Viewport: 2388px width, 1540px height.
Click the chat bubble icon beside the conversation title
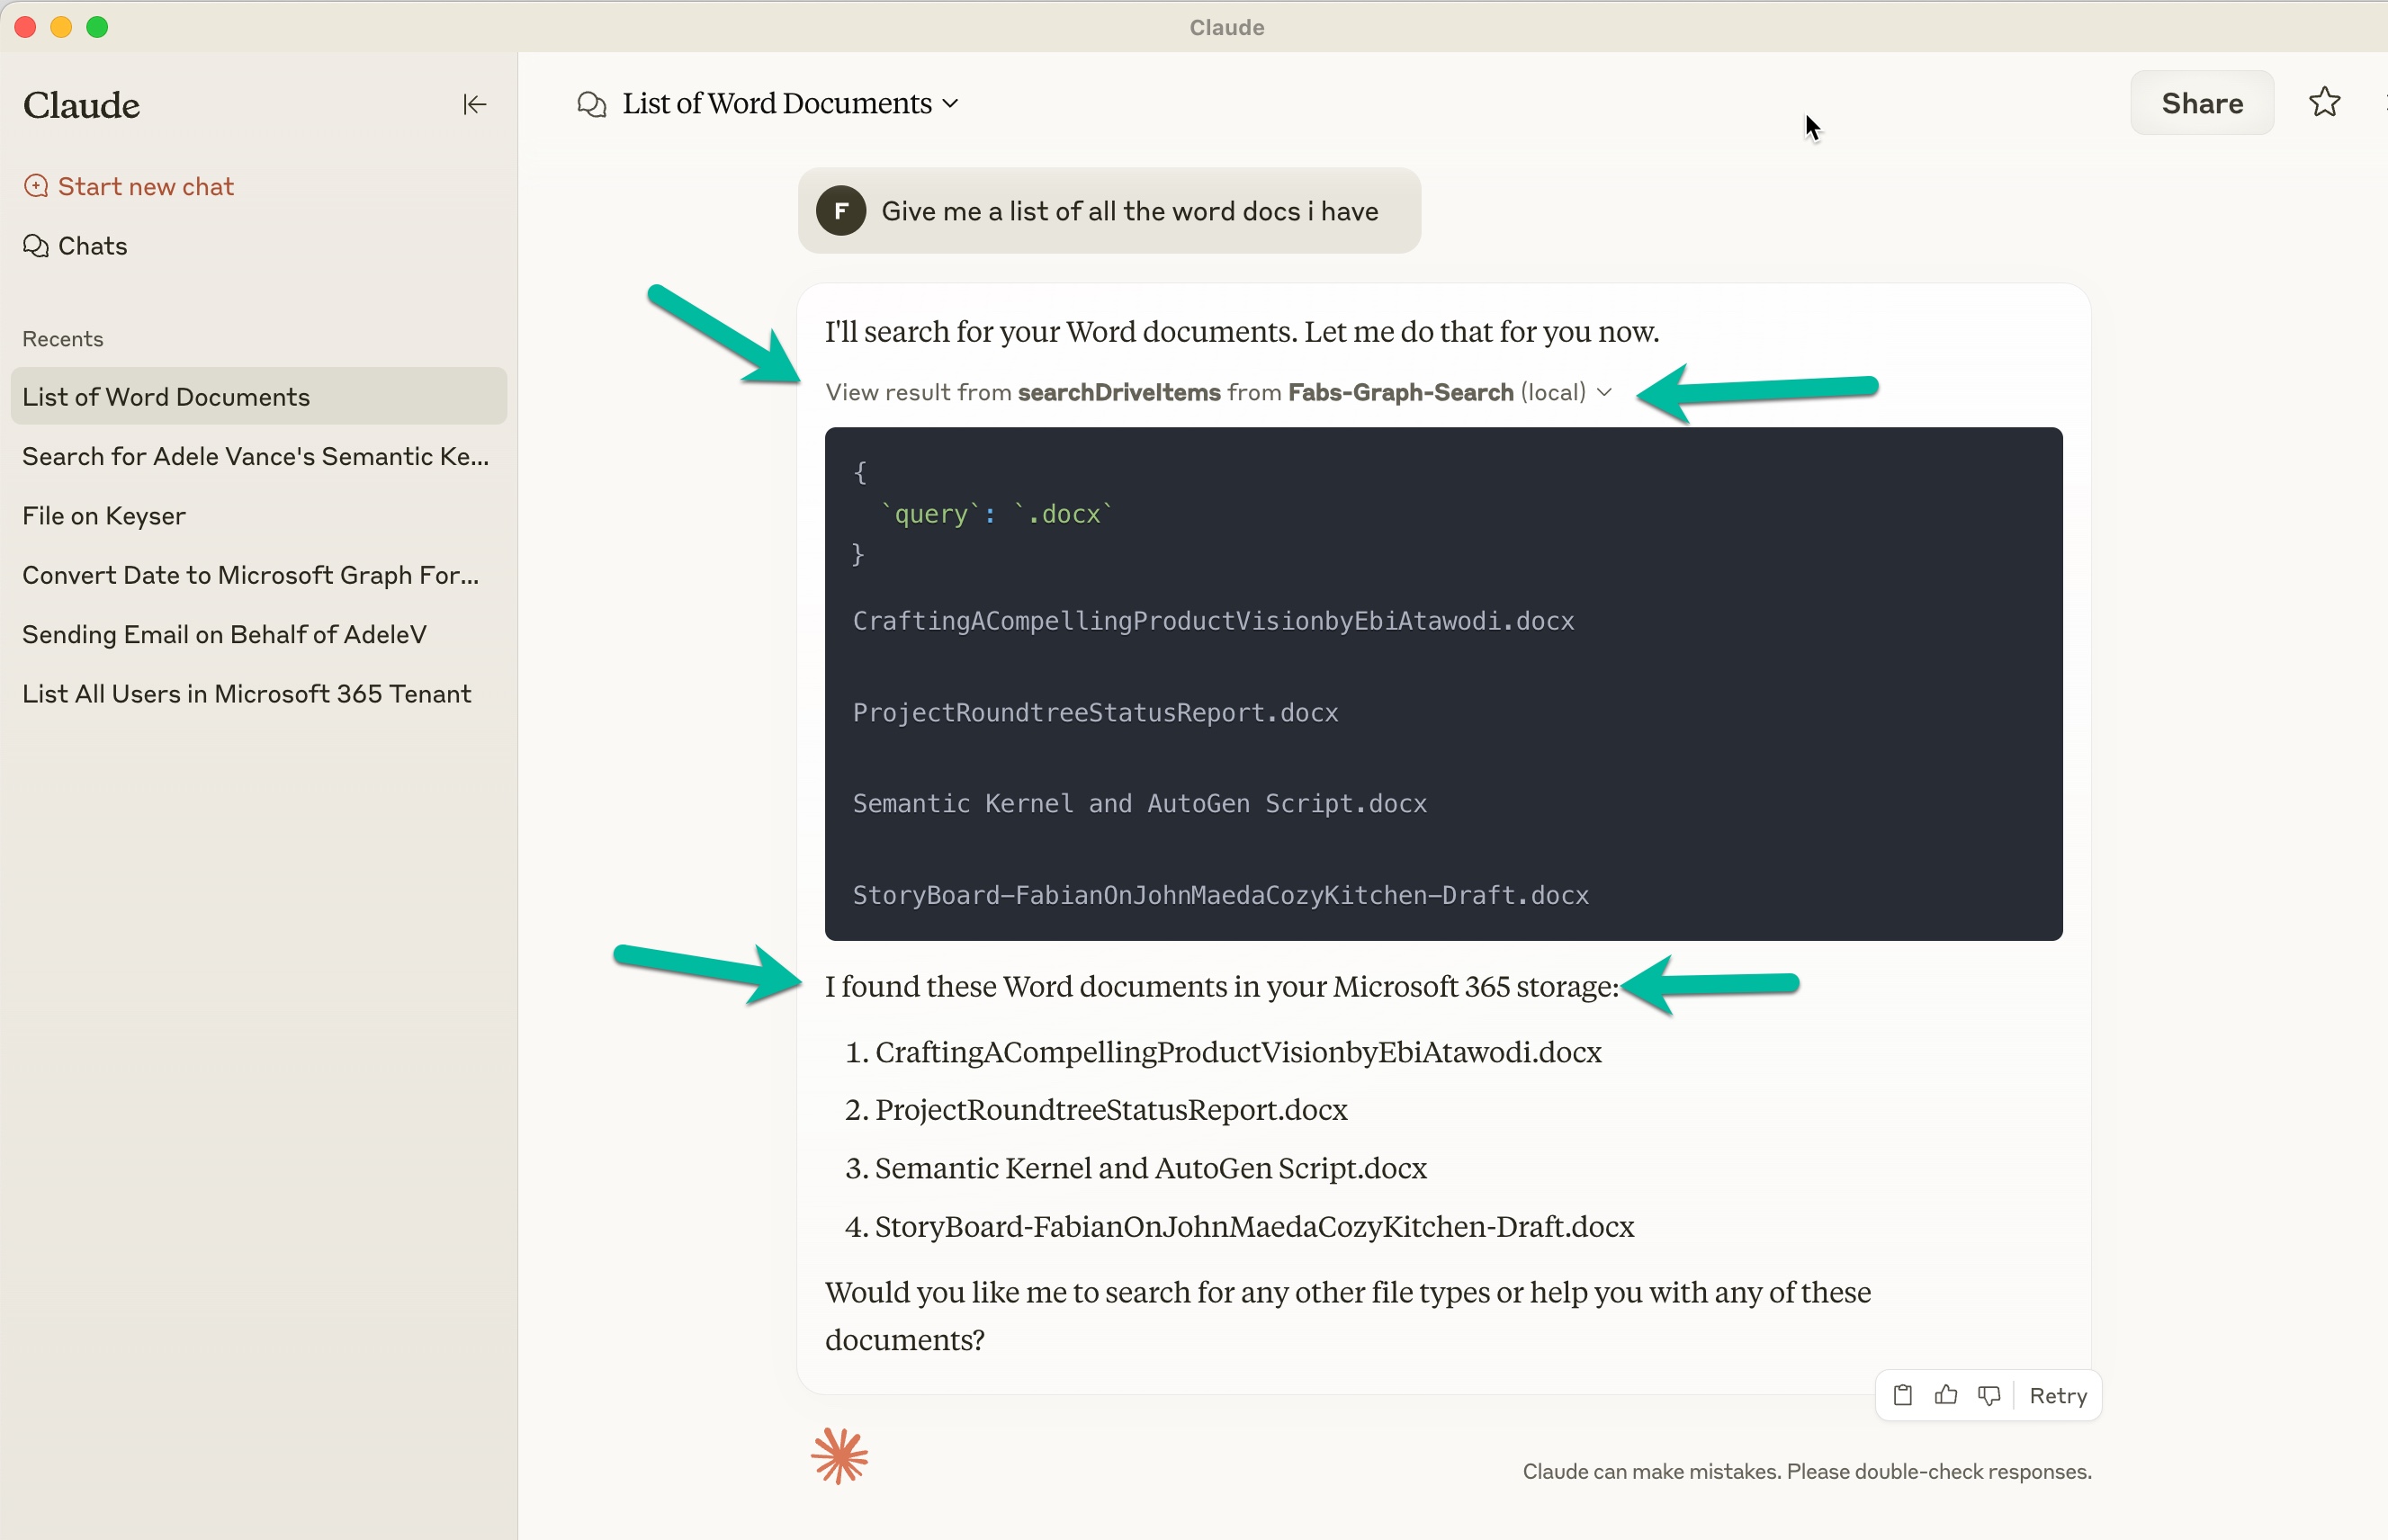click(590, 103)
